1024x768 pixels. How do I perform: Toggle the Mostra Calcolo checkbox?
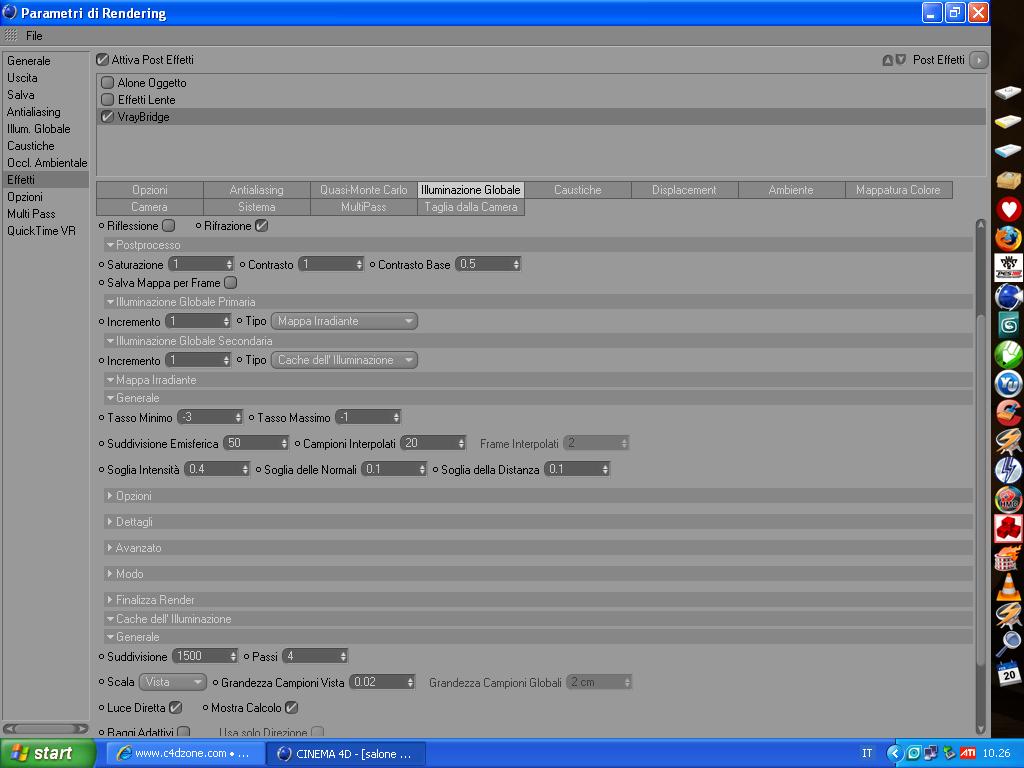point(292,707)
